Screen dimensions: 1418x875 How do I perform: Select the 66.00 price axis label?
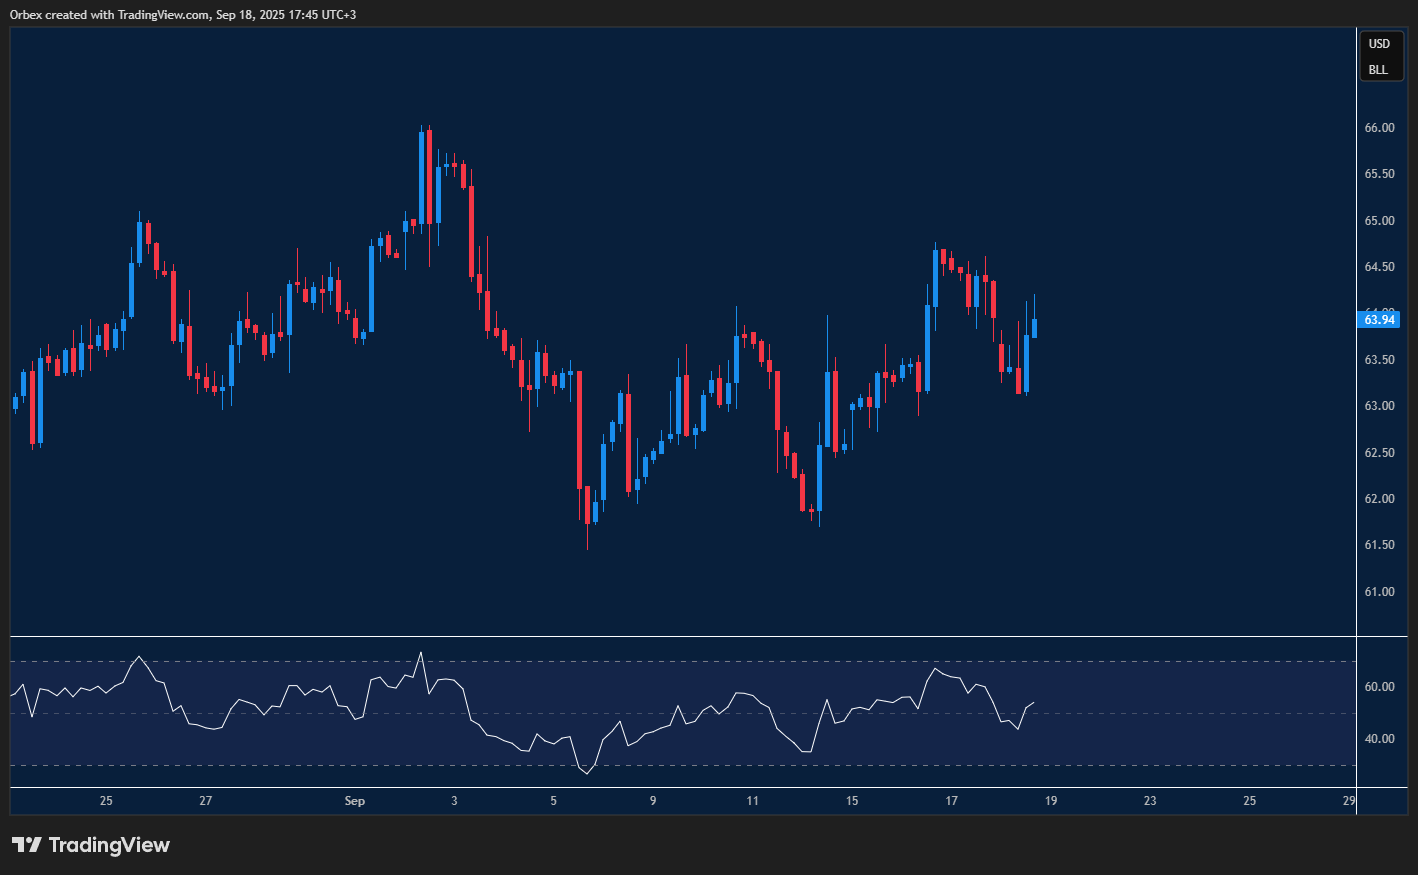point(1379,128)
